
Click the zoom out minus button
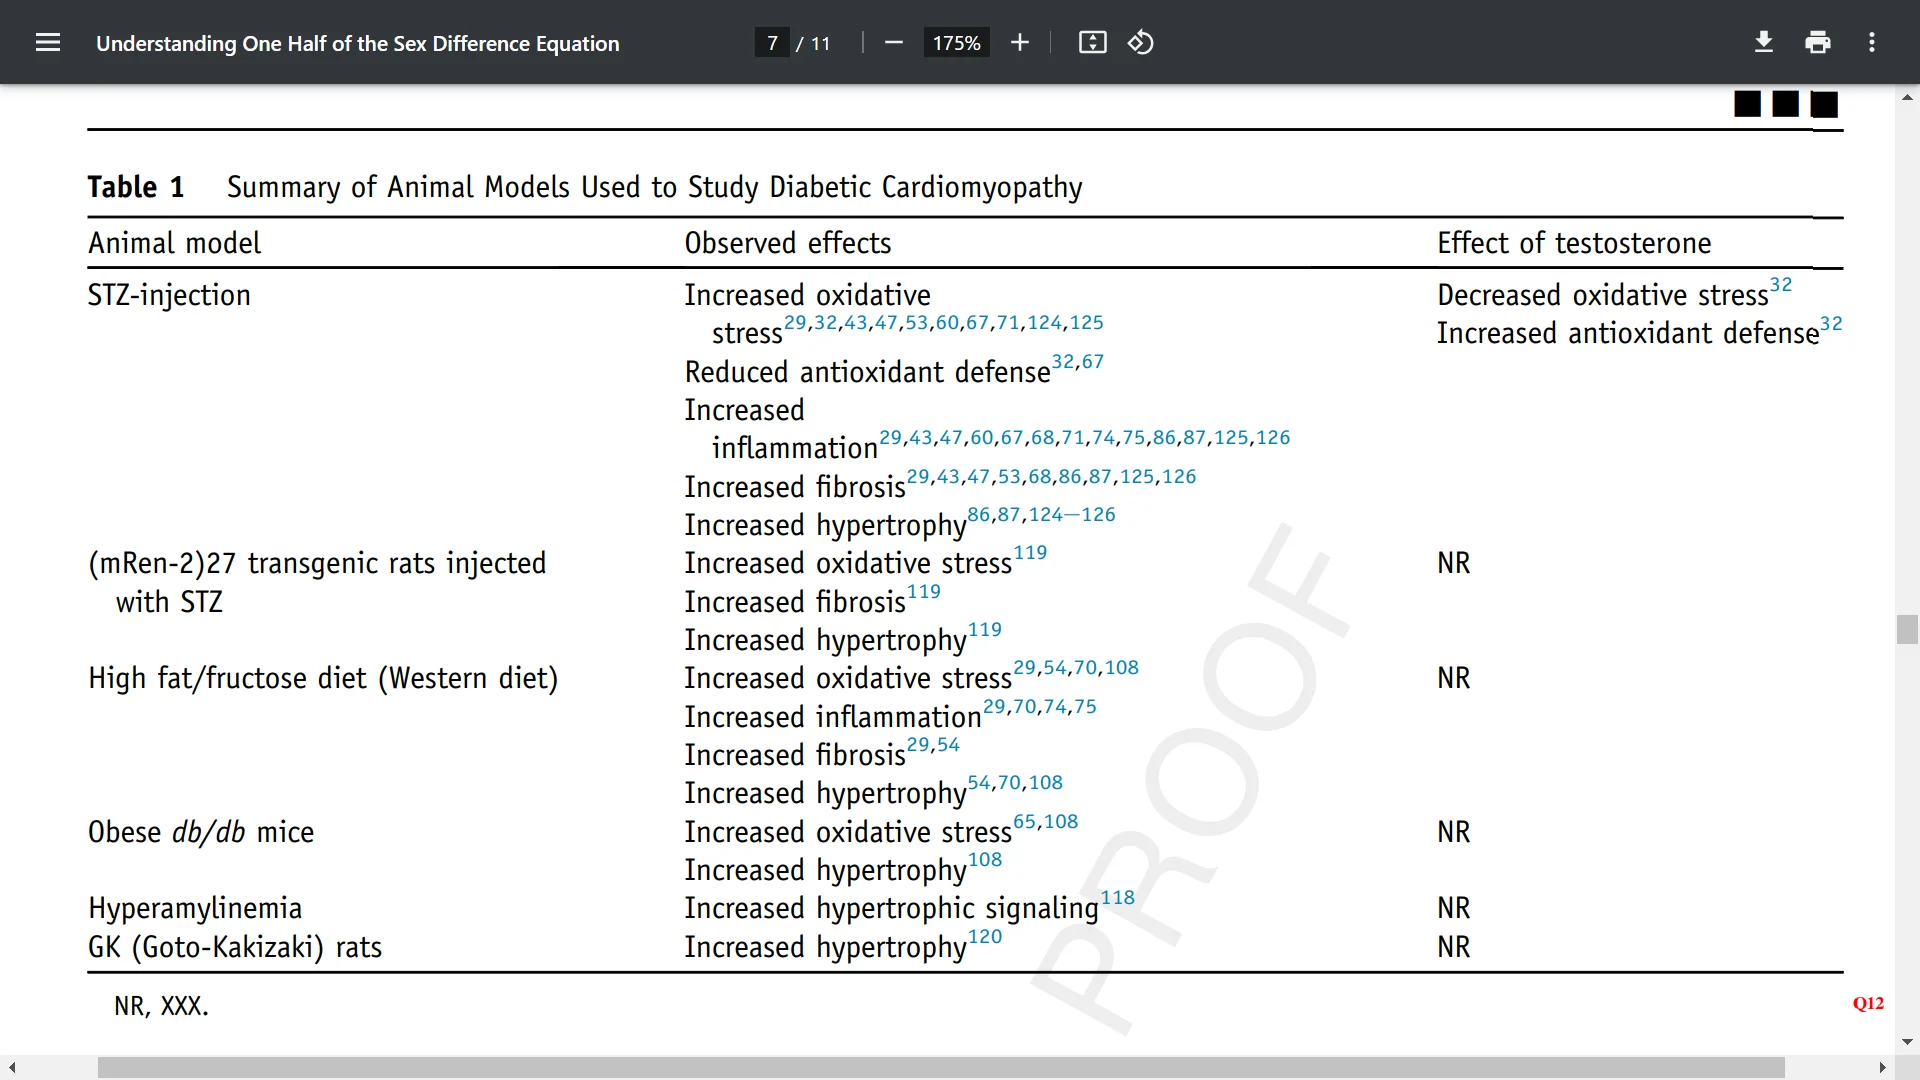[894, 43]
